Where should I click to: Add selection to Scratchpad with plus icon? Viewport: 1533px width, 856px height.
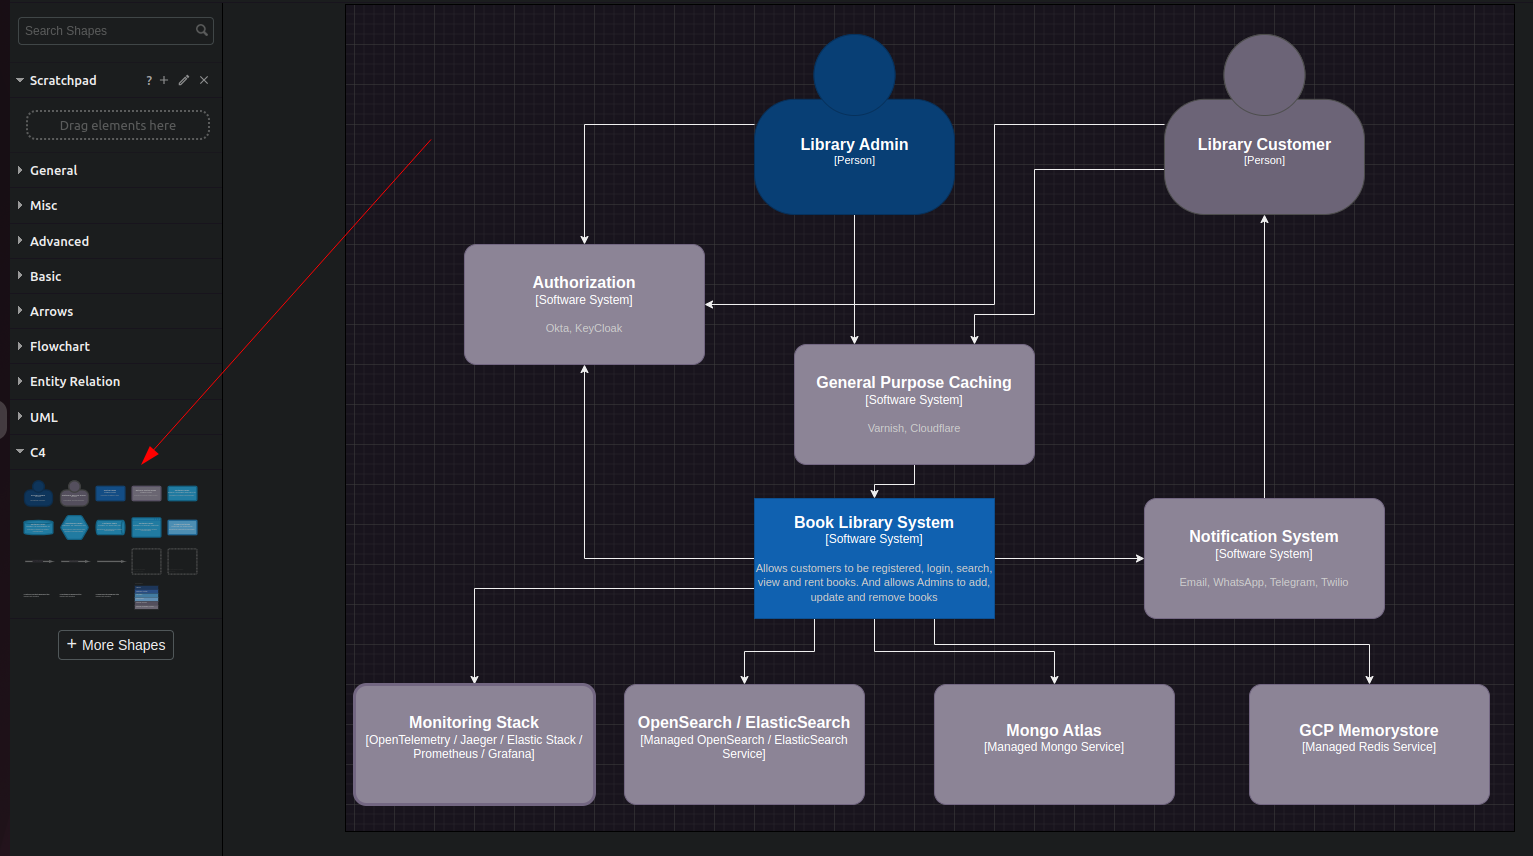(x=164, y=80)
